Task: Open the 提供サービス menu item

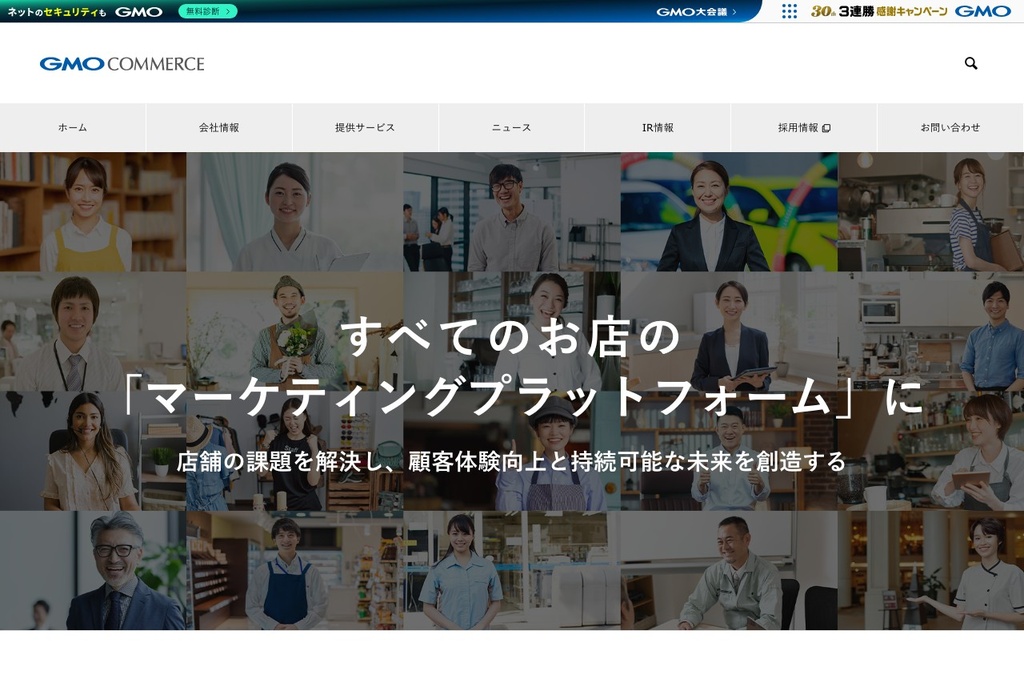Action: (365, 127)
